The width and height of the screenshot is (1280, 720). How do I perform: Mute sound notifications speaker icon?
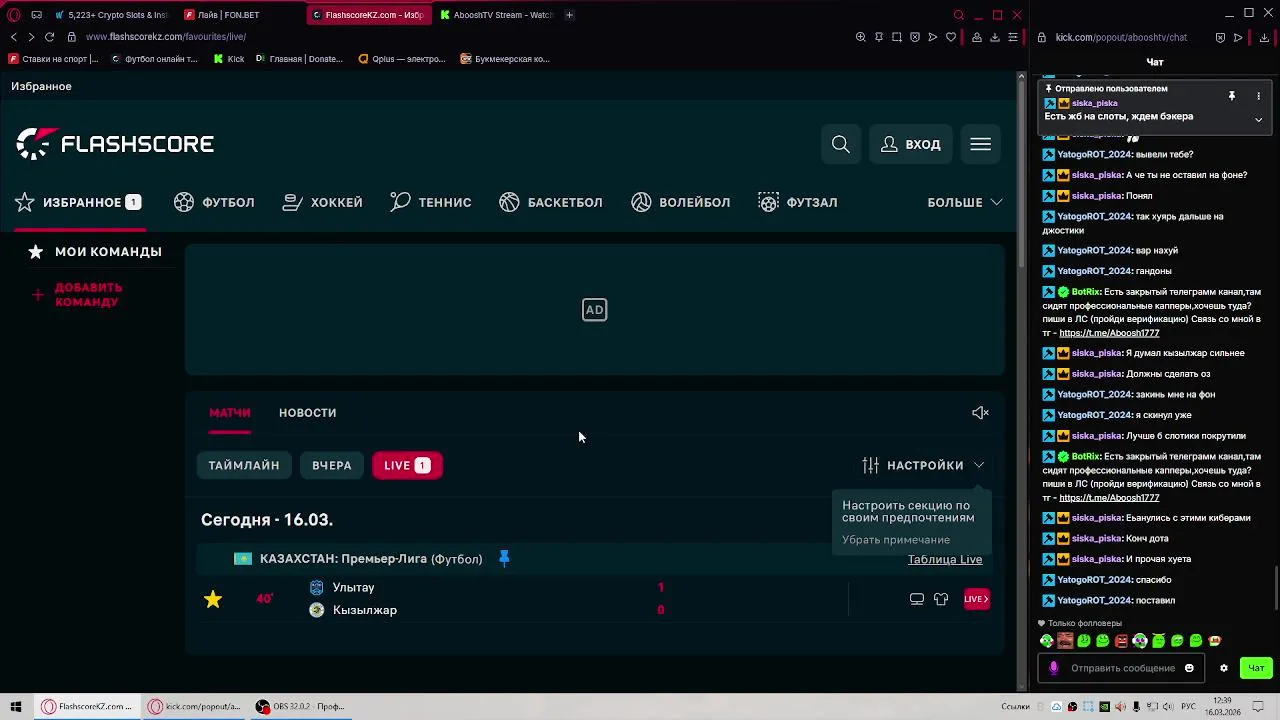pos(980,413)
